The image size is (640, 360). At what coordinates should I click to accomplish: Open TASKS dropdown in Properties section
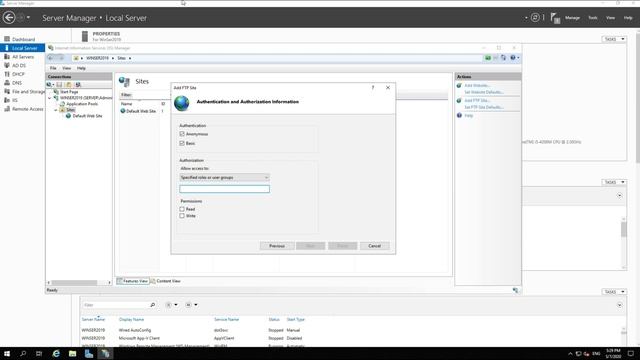click(614, 39)
